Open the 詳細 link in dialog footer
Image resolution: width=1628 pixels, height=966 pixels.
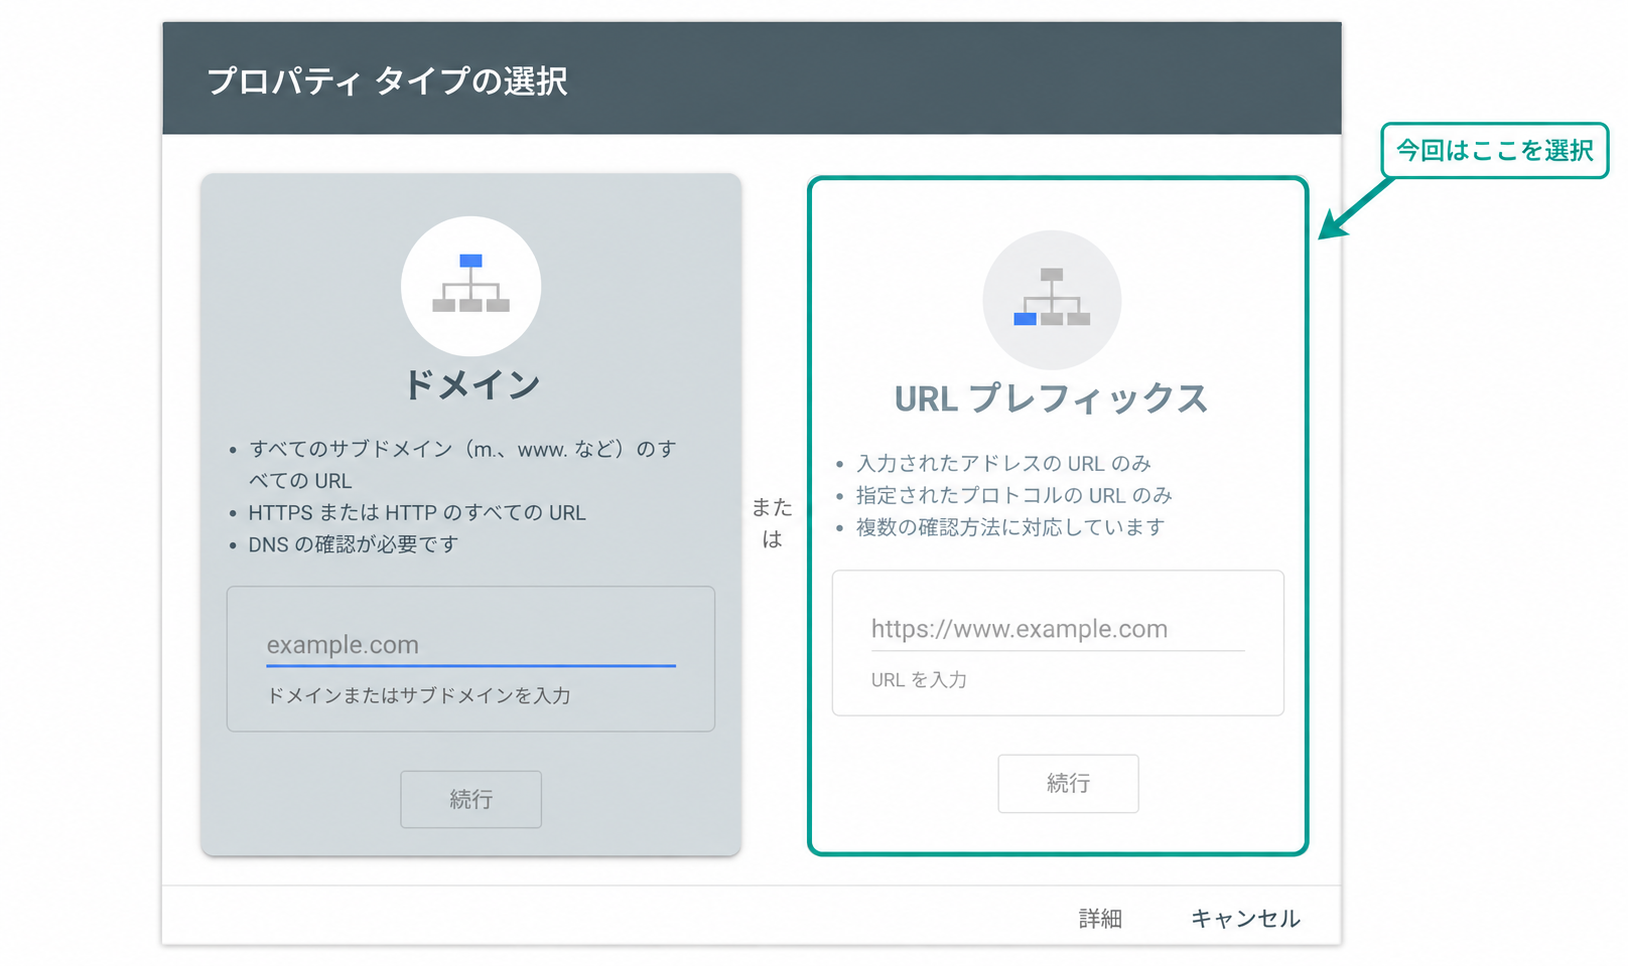pos(1100,918)
